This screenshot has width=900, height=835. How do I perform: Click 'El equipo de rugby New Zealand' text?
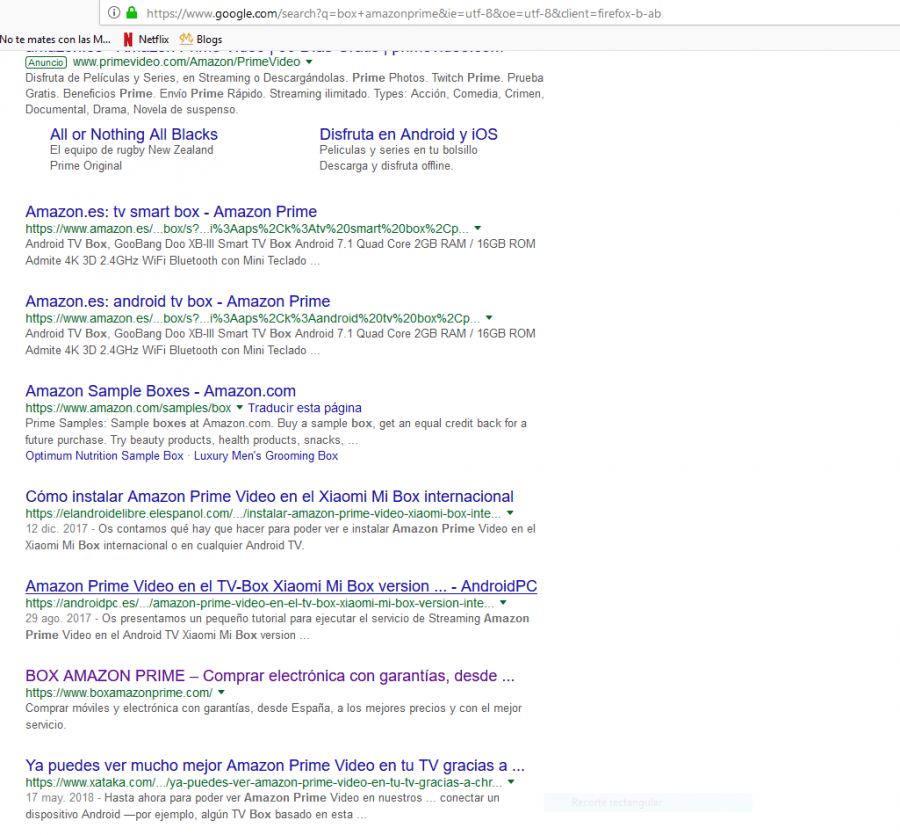click(131, 150)
